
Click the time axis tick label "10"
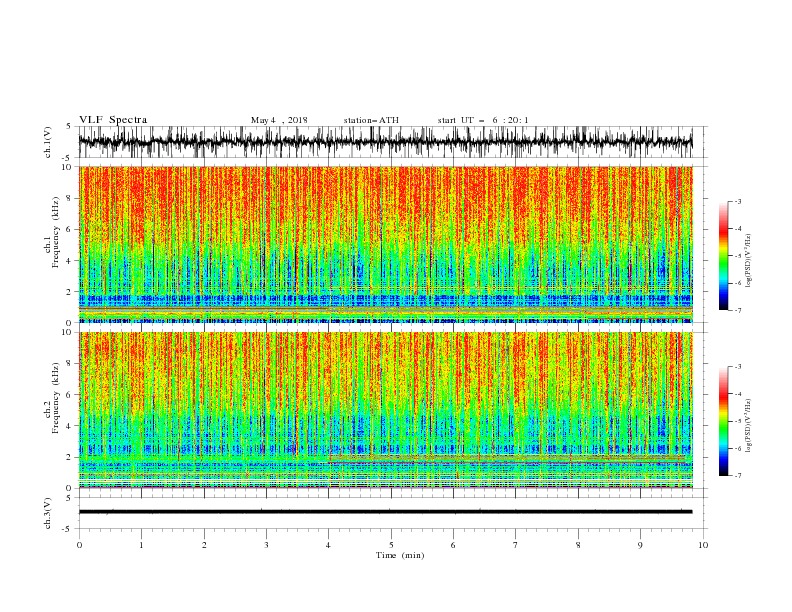click(x=703, y=545)
